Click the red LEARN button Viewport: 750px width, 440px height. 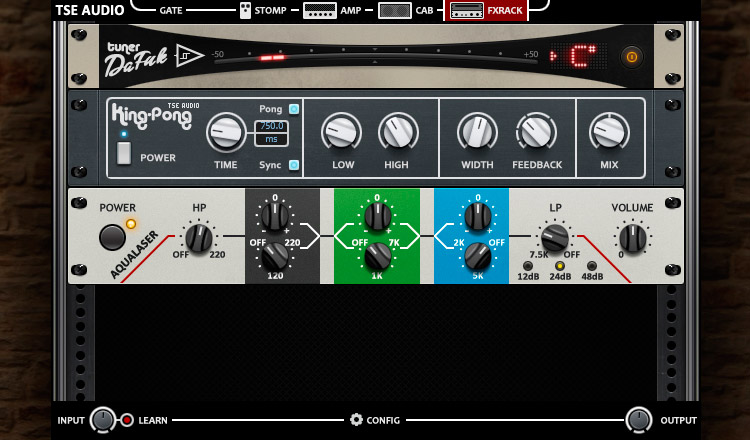(x=127, y=420)
